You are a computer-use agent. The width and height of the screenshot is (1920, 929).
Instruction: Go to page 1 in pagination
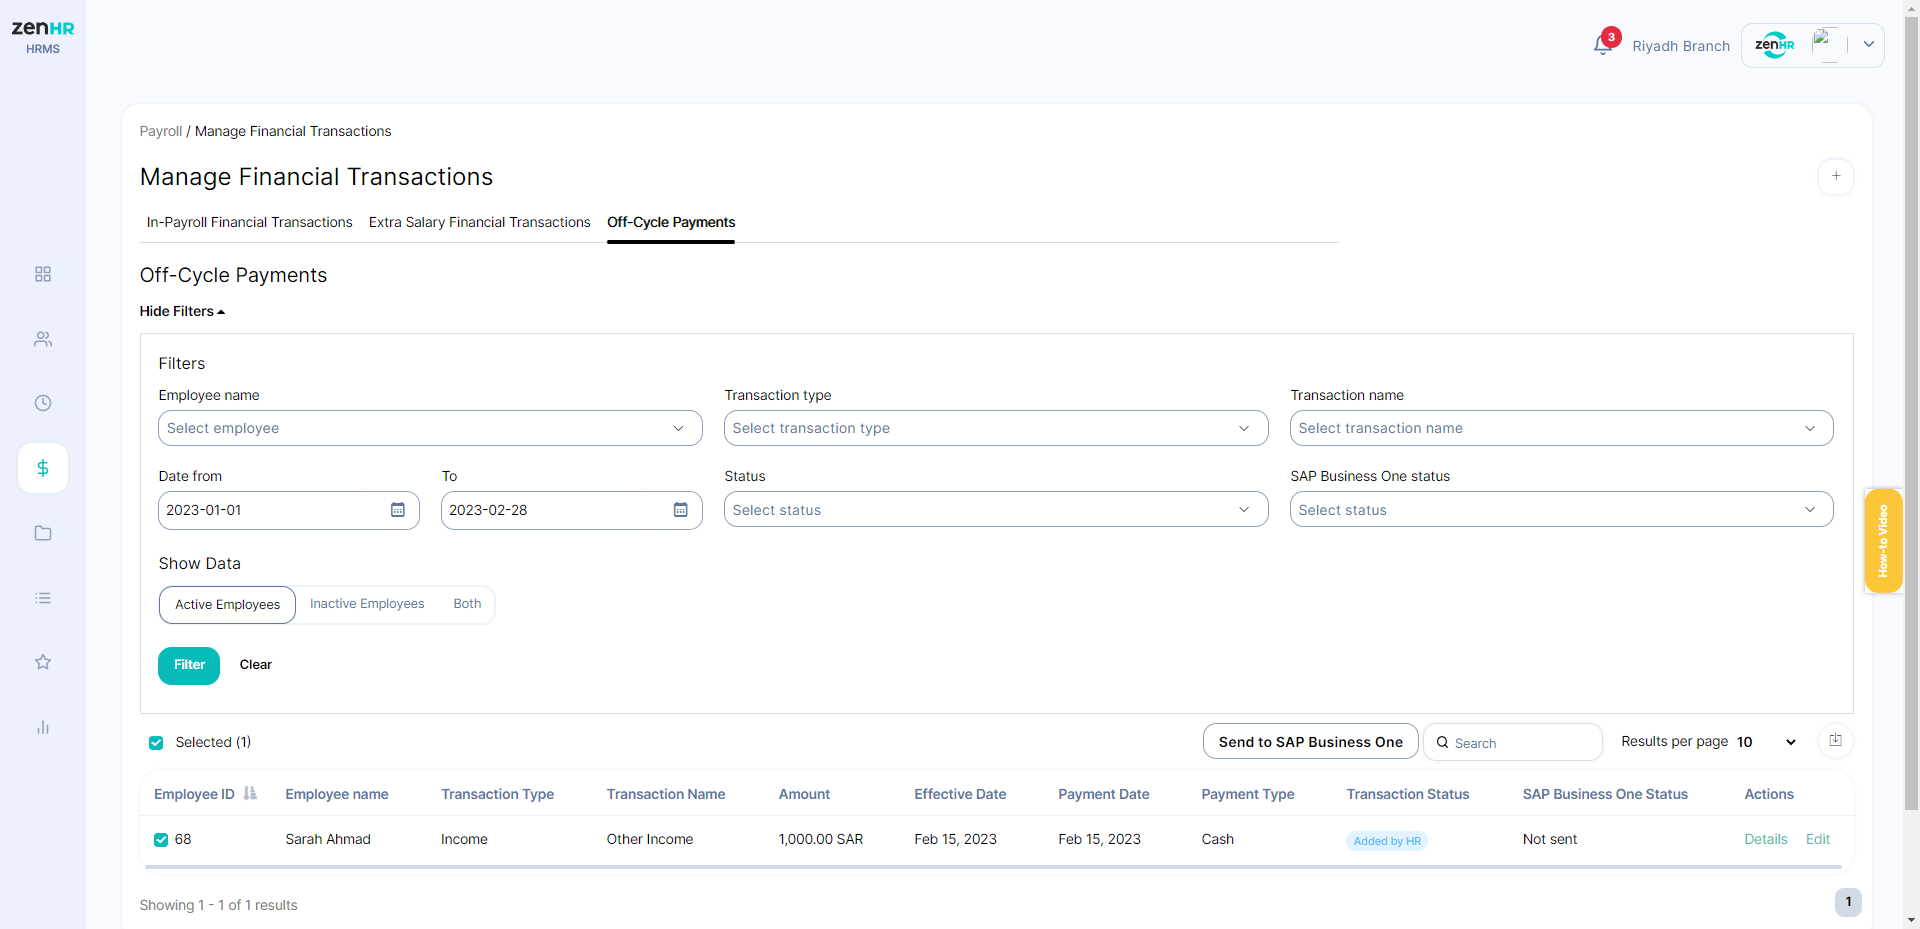click(1848, 902)
